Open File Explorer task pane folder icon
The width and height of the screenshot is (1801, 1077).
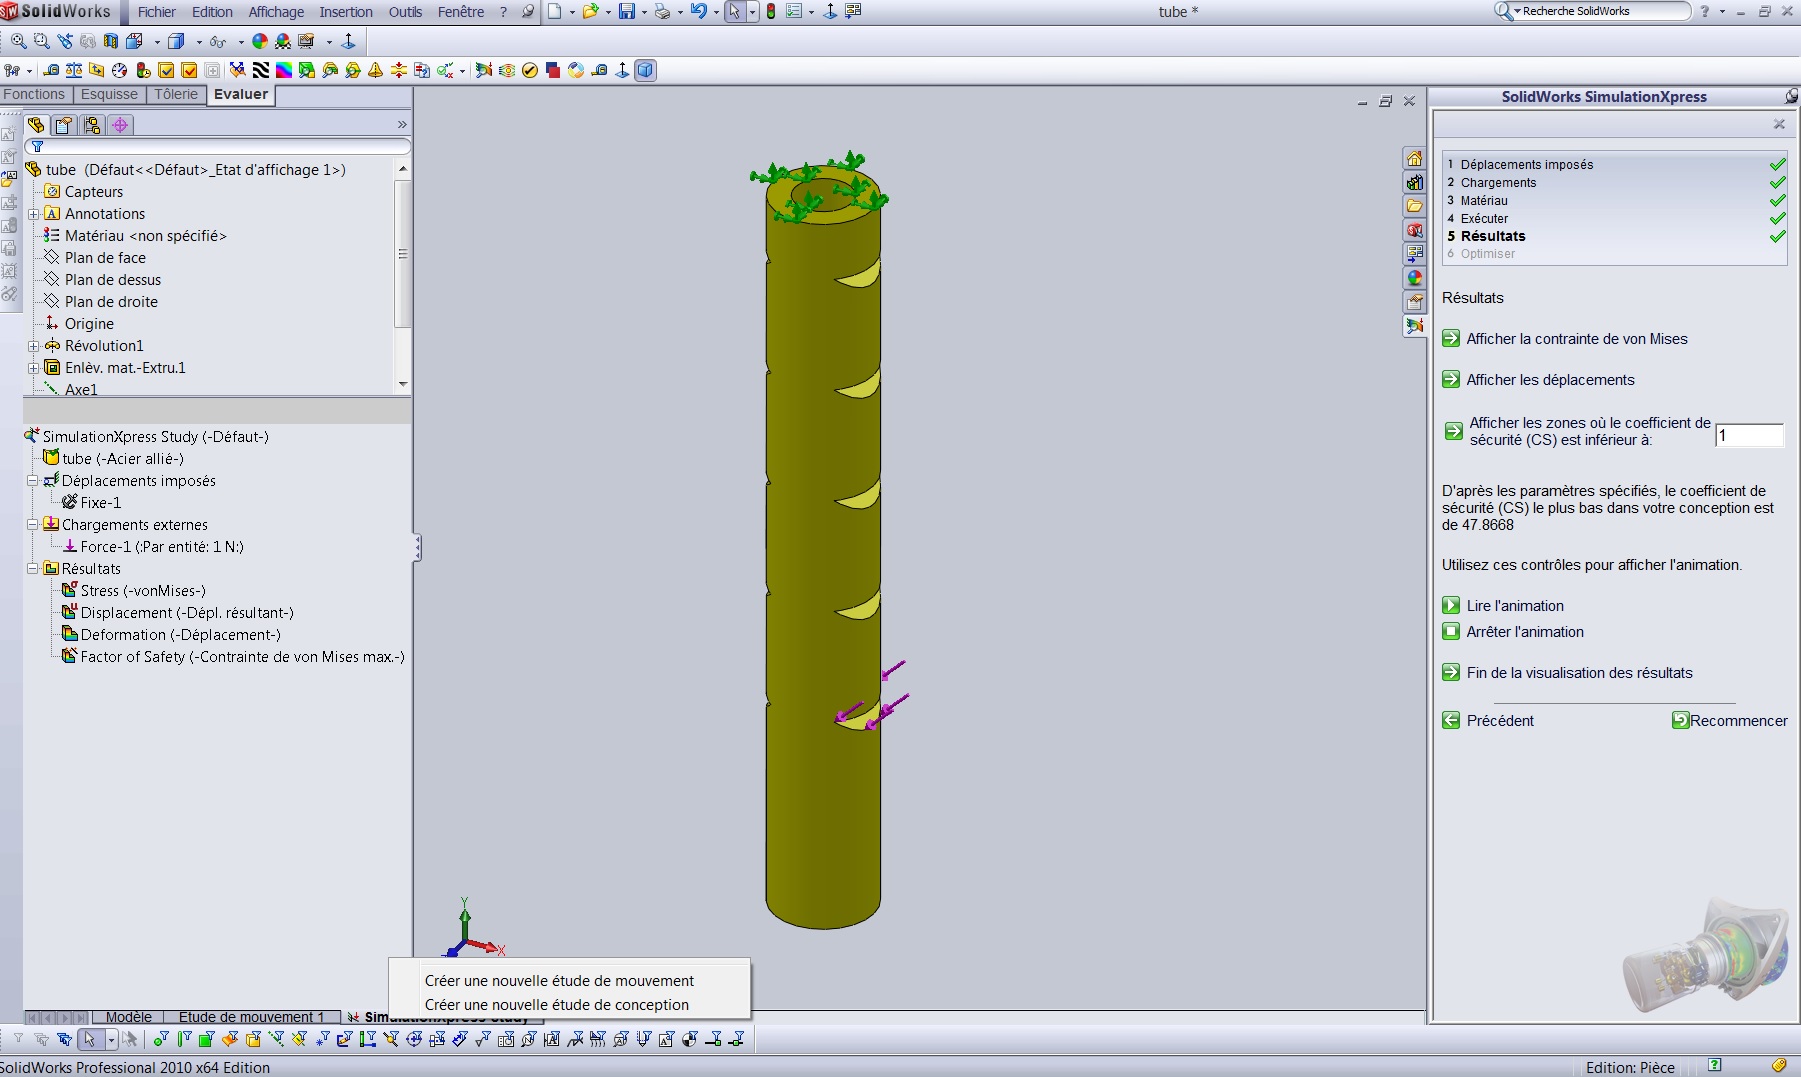[x=1414, y=207]
